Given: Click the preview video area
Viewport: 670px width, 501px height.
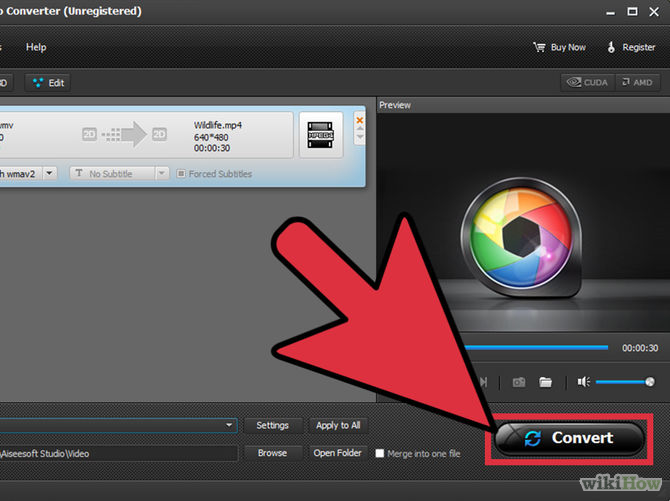Looking at the screenshot, I should pos(523,222).
